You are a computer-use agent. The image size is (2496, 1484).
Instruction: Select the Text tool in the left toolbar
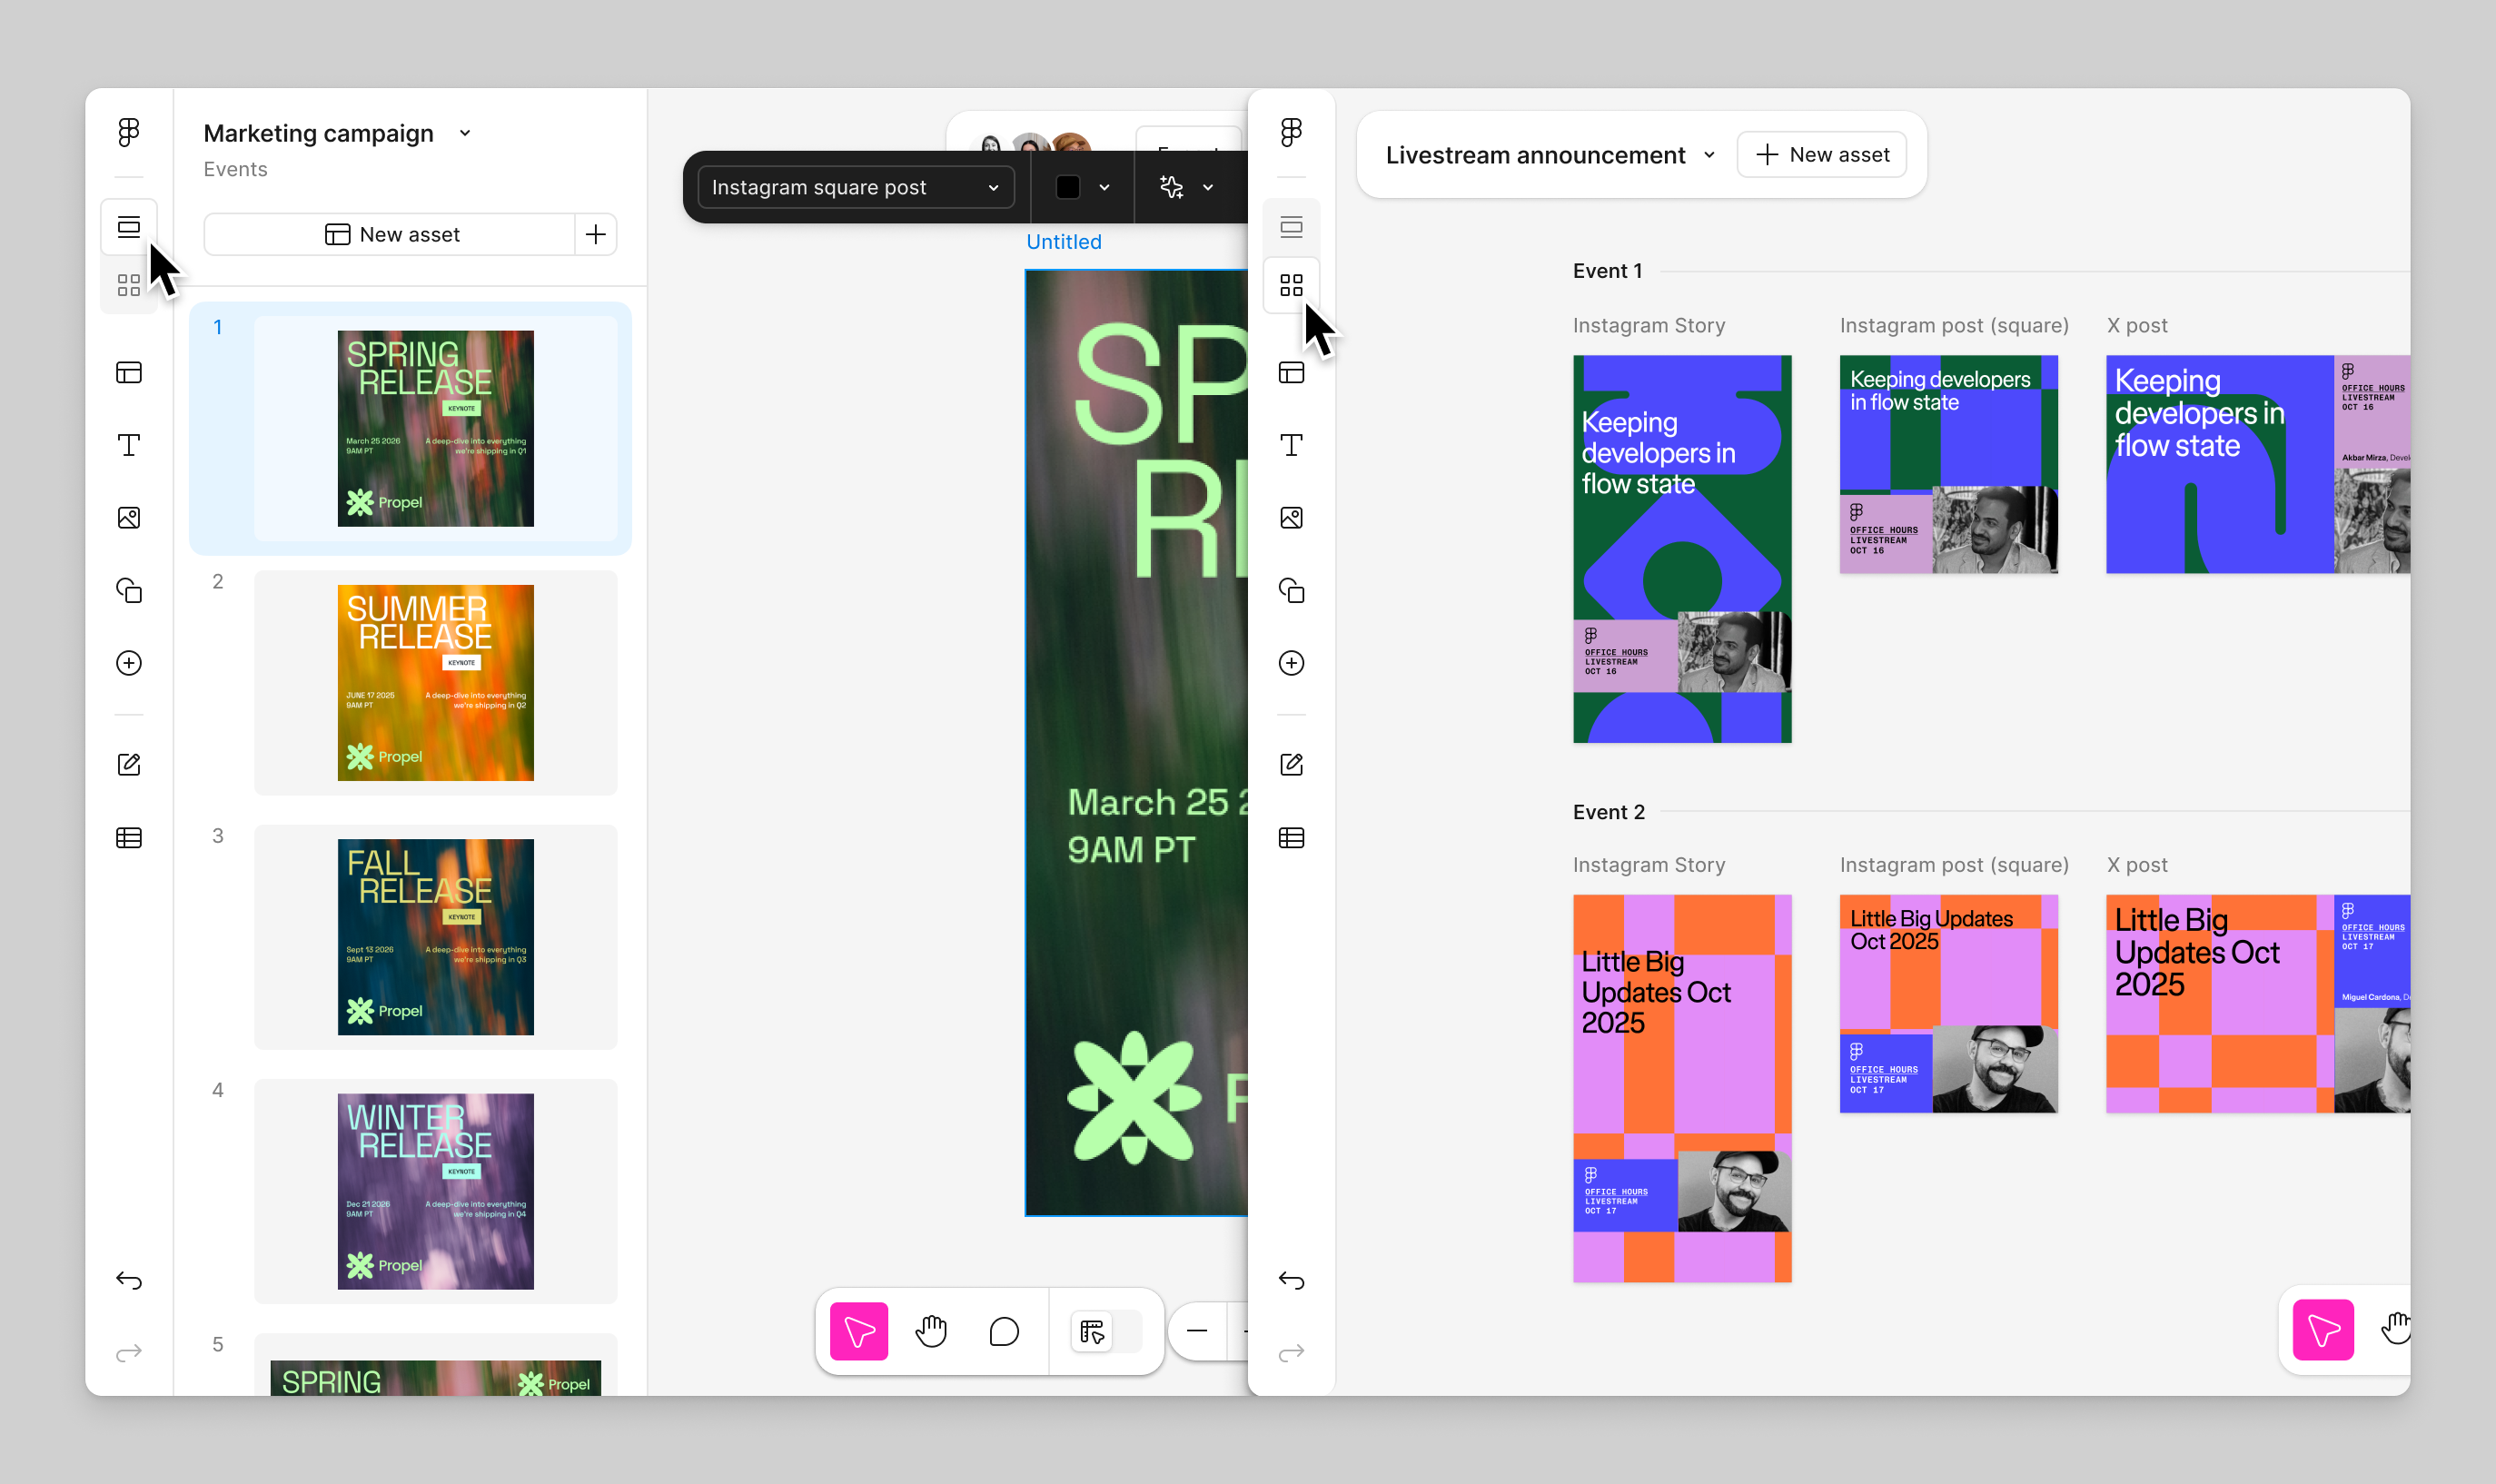click(129, 446)
